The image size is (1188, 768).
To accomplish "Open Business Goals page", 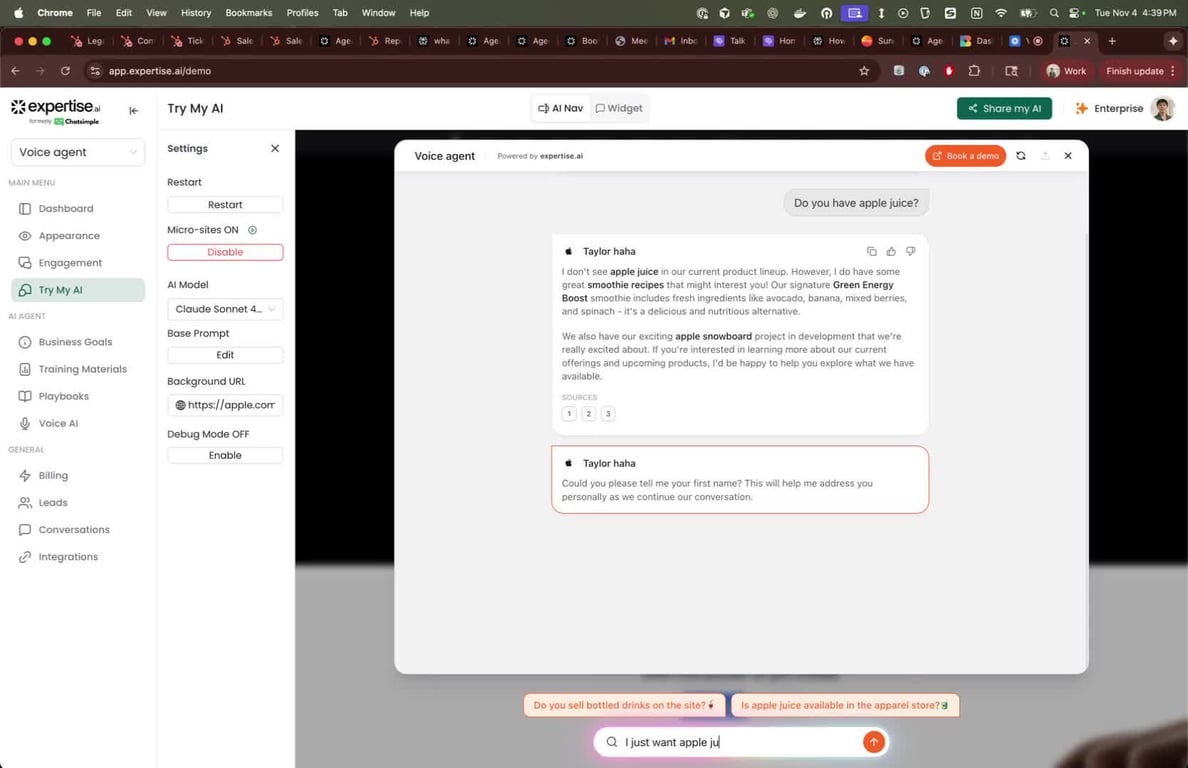I will (75, 342).
